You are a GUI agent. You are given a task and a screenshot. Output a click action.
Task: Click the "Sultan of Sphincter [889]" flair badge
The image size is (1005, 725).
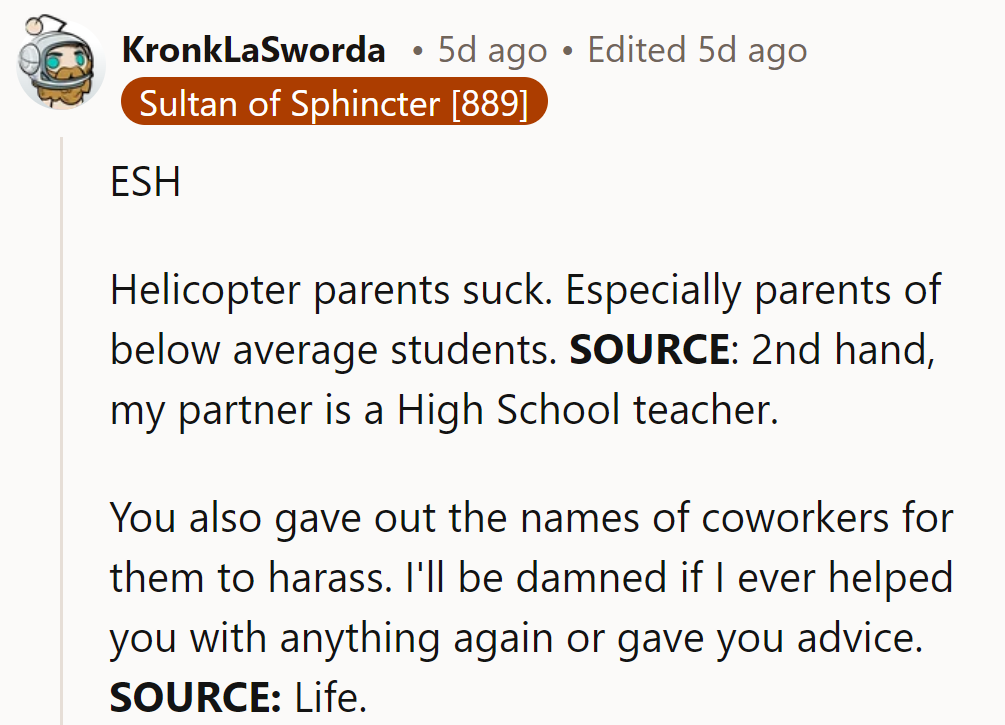pyautogui.click(x=333, y=102)
